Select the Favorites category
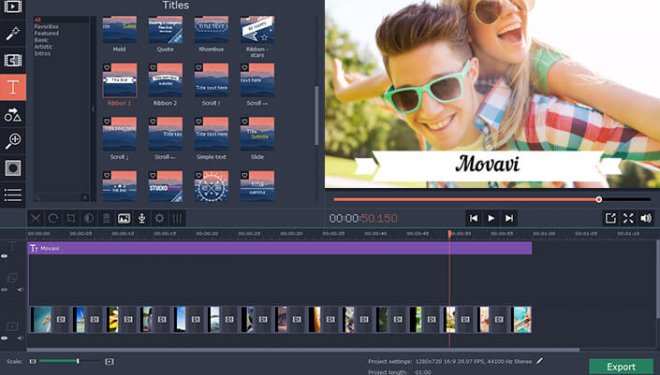This screenshot has height=375, width=660. [x=46, y=27]
